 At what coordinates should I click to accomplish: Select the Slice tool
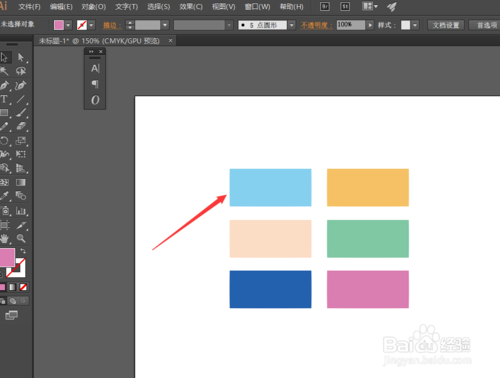coord(21,225)
